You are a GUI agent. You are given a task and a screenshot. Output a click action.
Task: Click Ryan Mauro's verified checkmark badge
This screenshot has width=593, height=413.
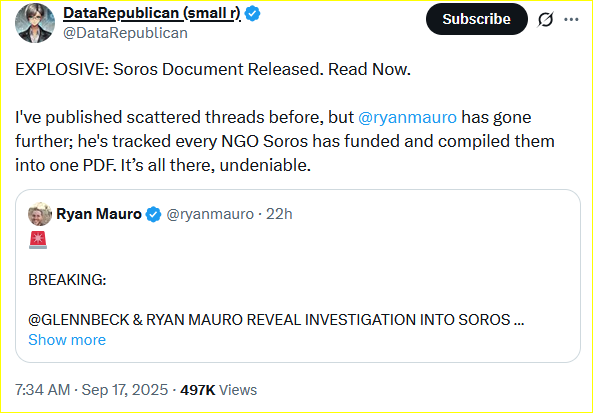[153, 214]
